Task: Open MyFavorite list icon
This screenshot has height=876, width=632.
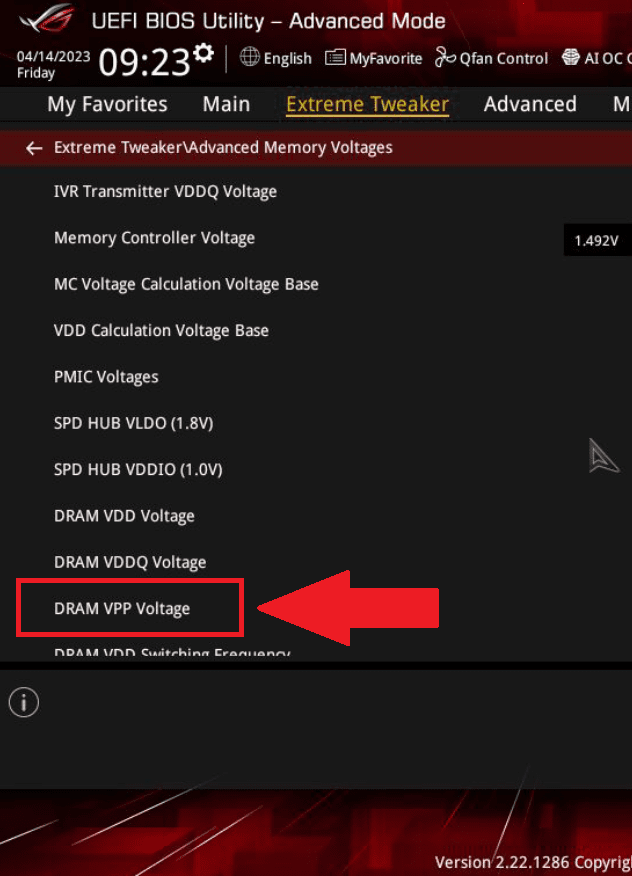Action: click(336, 58)
